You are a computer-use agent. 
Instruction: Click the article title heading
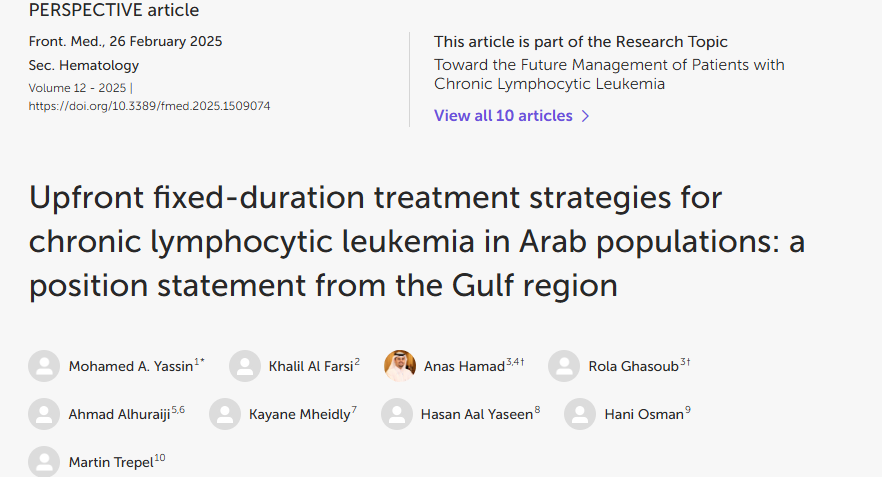point(375,241)
